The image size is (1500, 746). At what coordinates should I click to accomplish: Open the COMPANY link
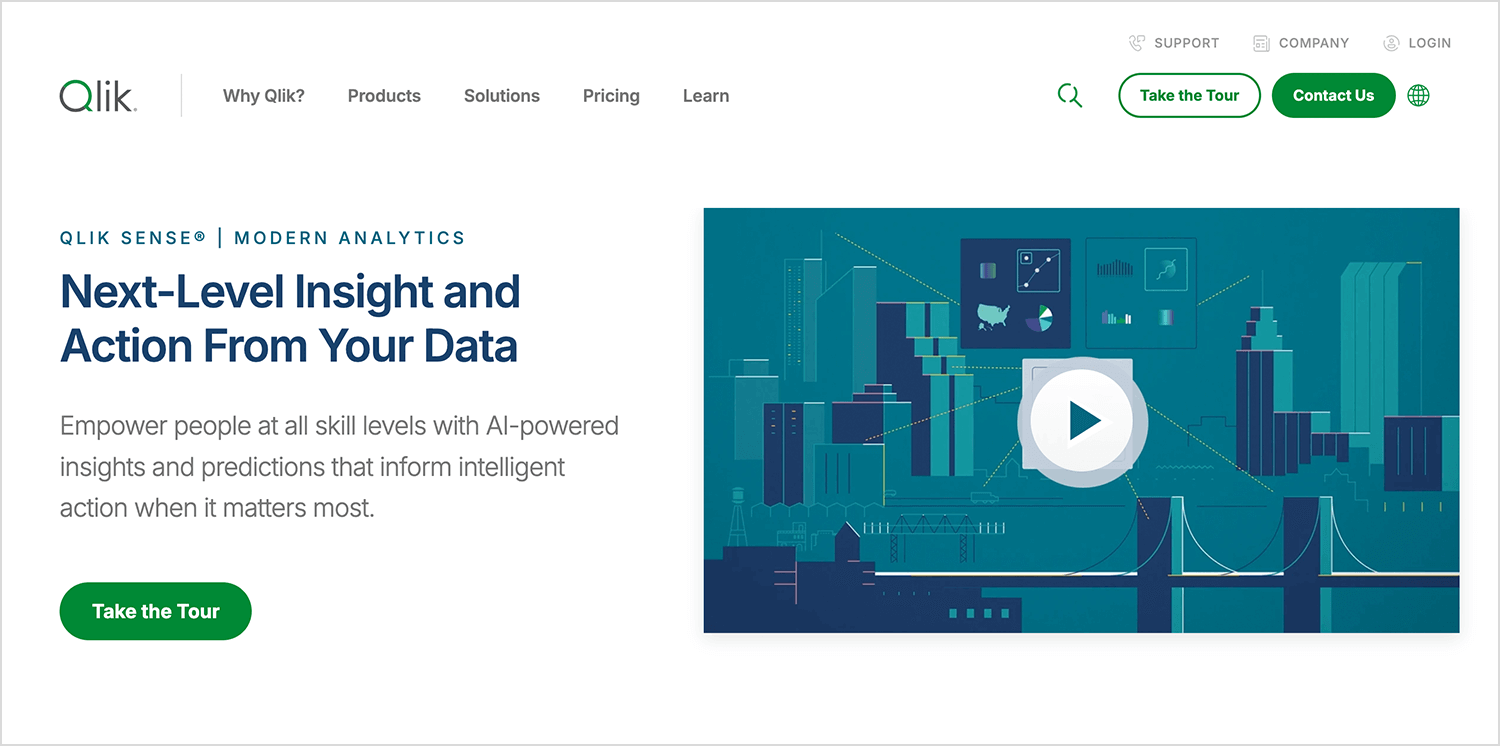point(1314,43)
